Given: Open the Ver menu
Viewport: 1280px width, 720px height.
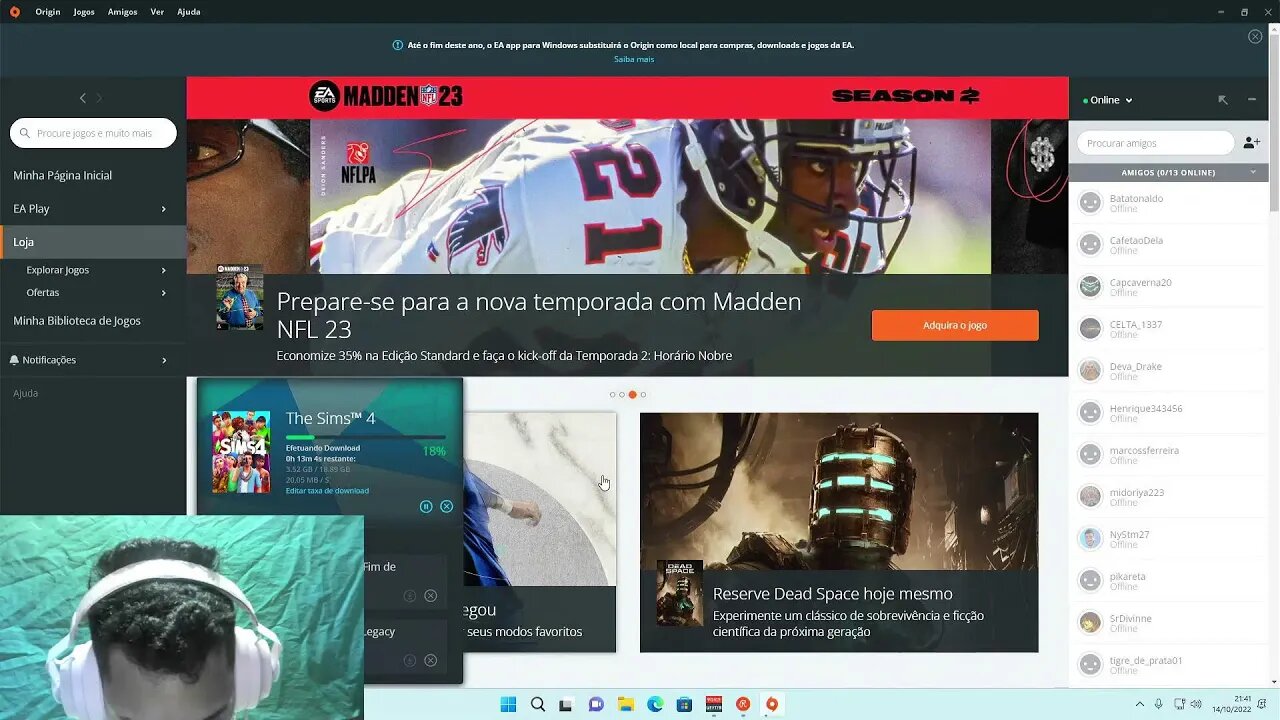Looking at the screenshot, I should point(157,12).
